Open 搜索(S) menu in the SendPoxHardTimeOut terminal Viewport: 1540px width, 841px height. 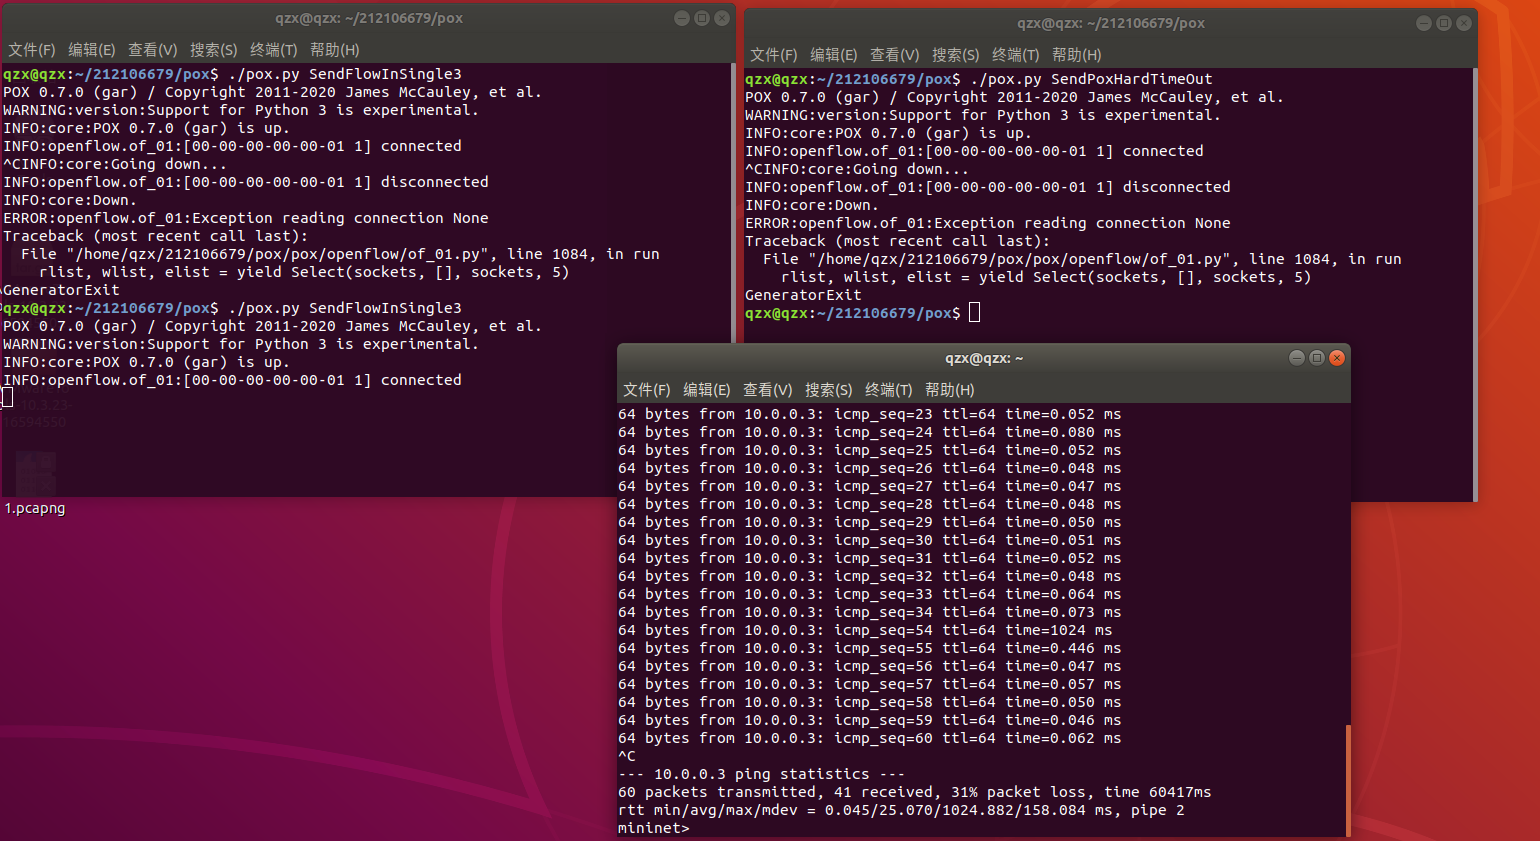point(956,55)
